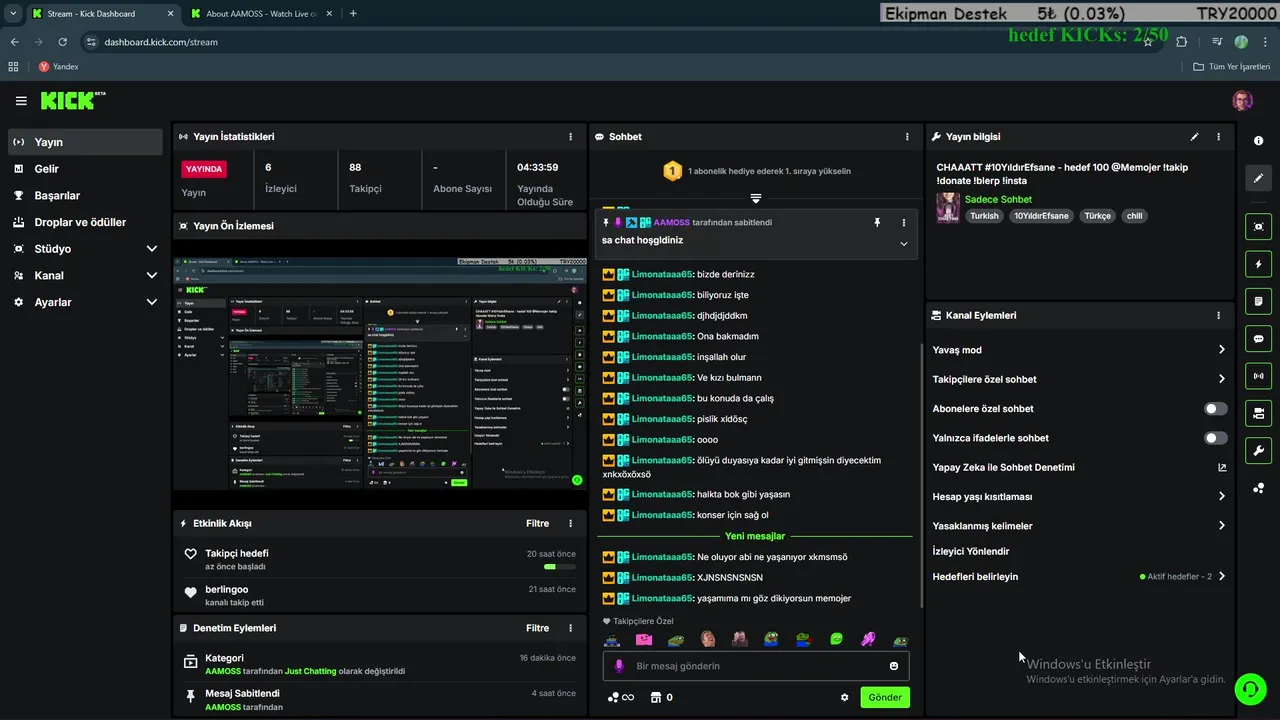The image size is (1280, 720).
Task: Edit stream info with pencil icon
Action: pos(1194,137)
